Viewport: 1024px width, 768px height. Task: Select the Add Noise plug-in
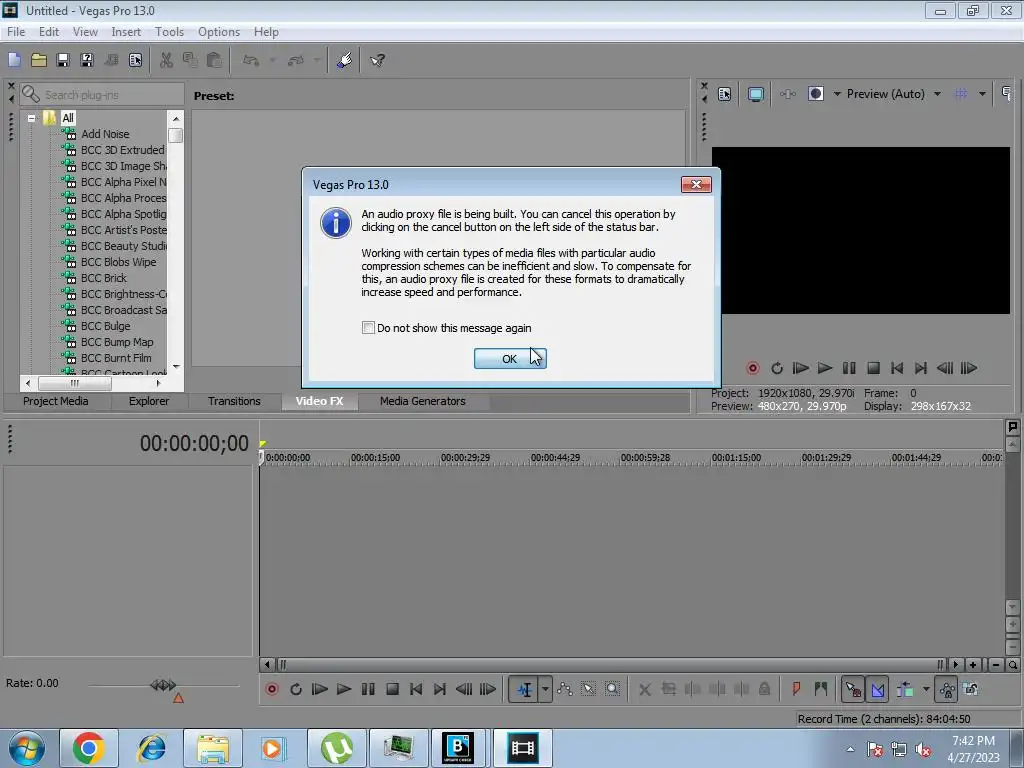tap(105, 134)
